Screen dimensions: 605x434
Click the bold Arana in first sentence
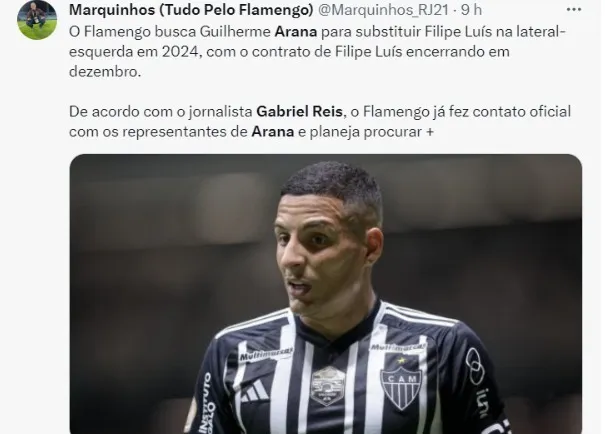pyautogui.click(x=296, y=32)
